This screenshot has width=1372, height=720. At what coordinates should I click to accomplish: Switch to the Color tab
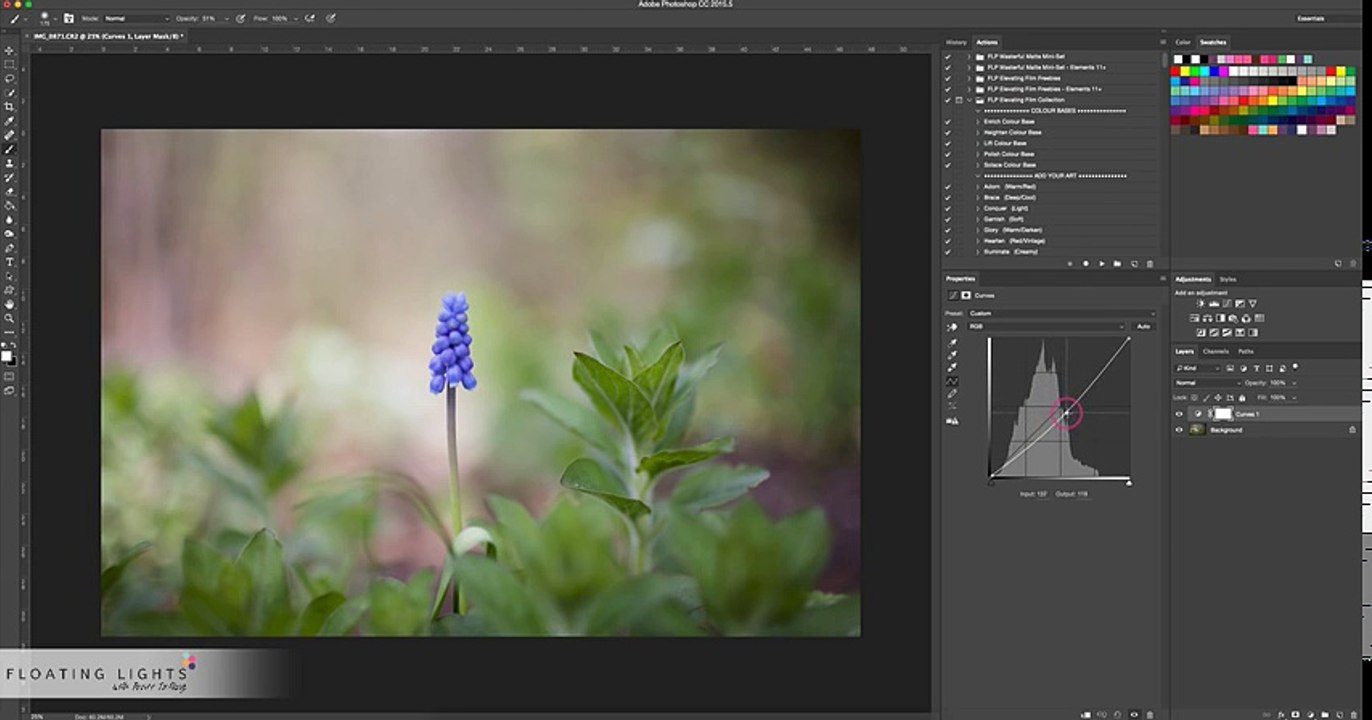1183,42
